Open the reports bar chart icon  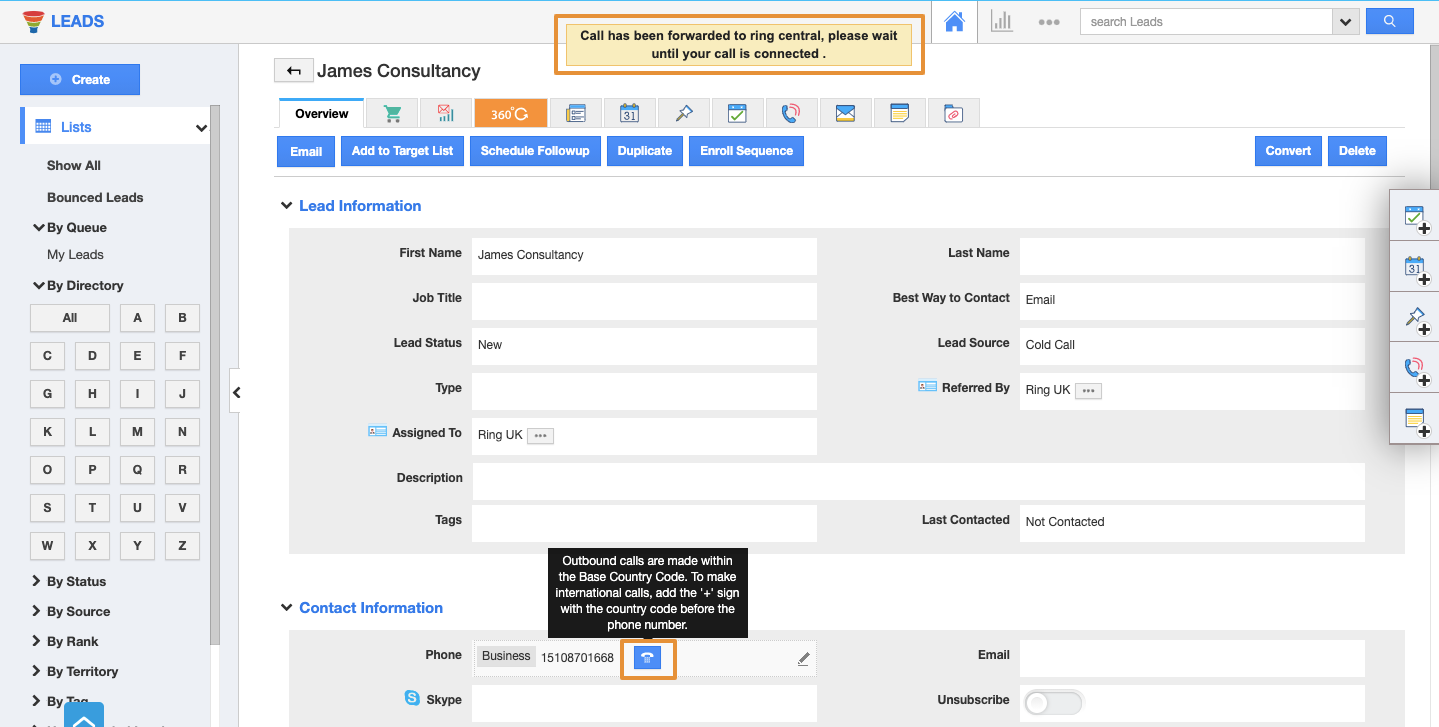click(x=1002, y=21)
